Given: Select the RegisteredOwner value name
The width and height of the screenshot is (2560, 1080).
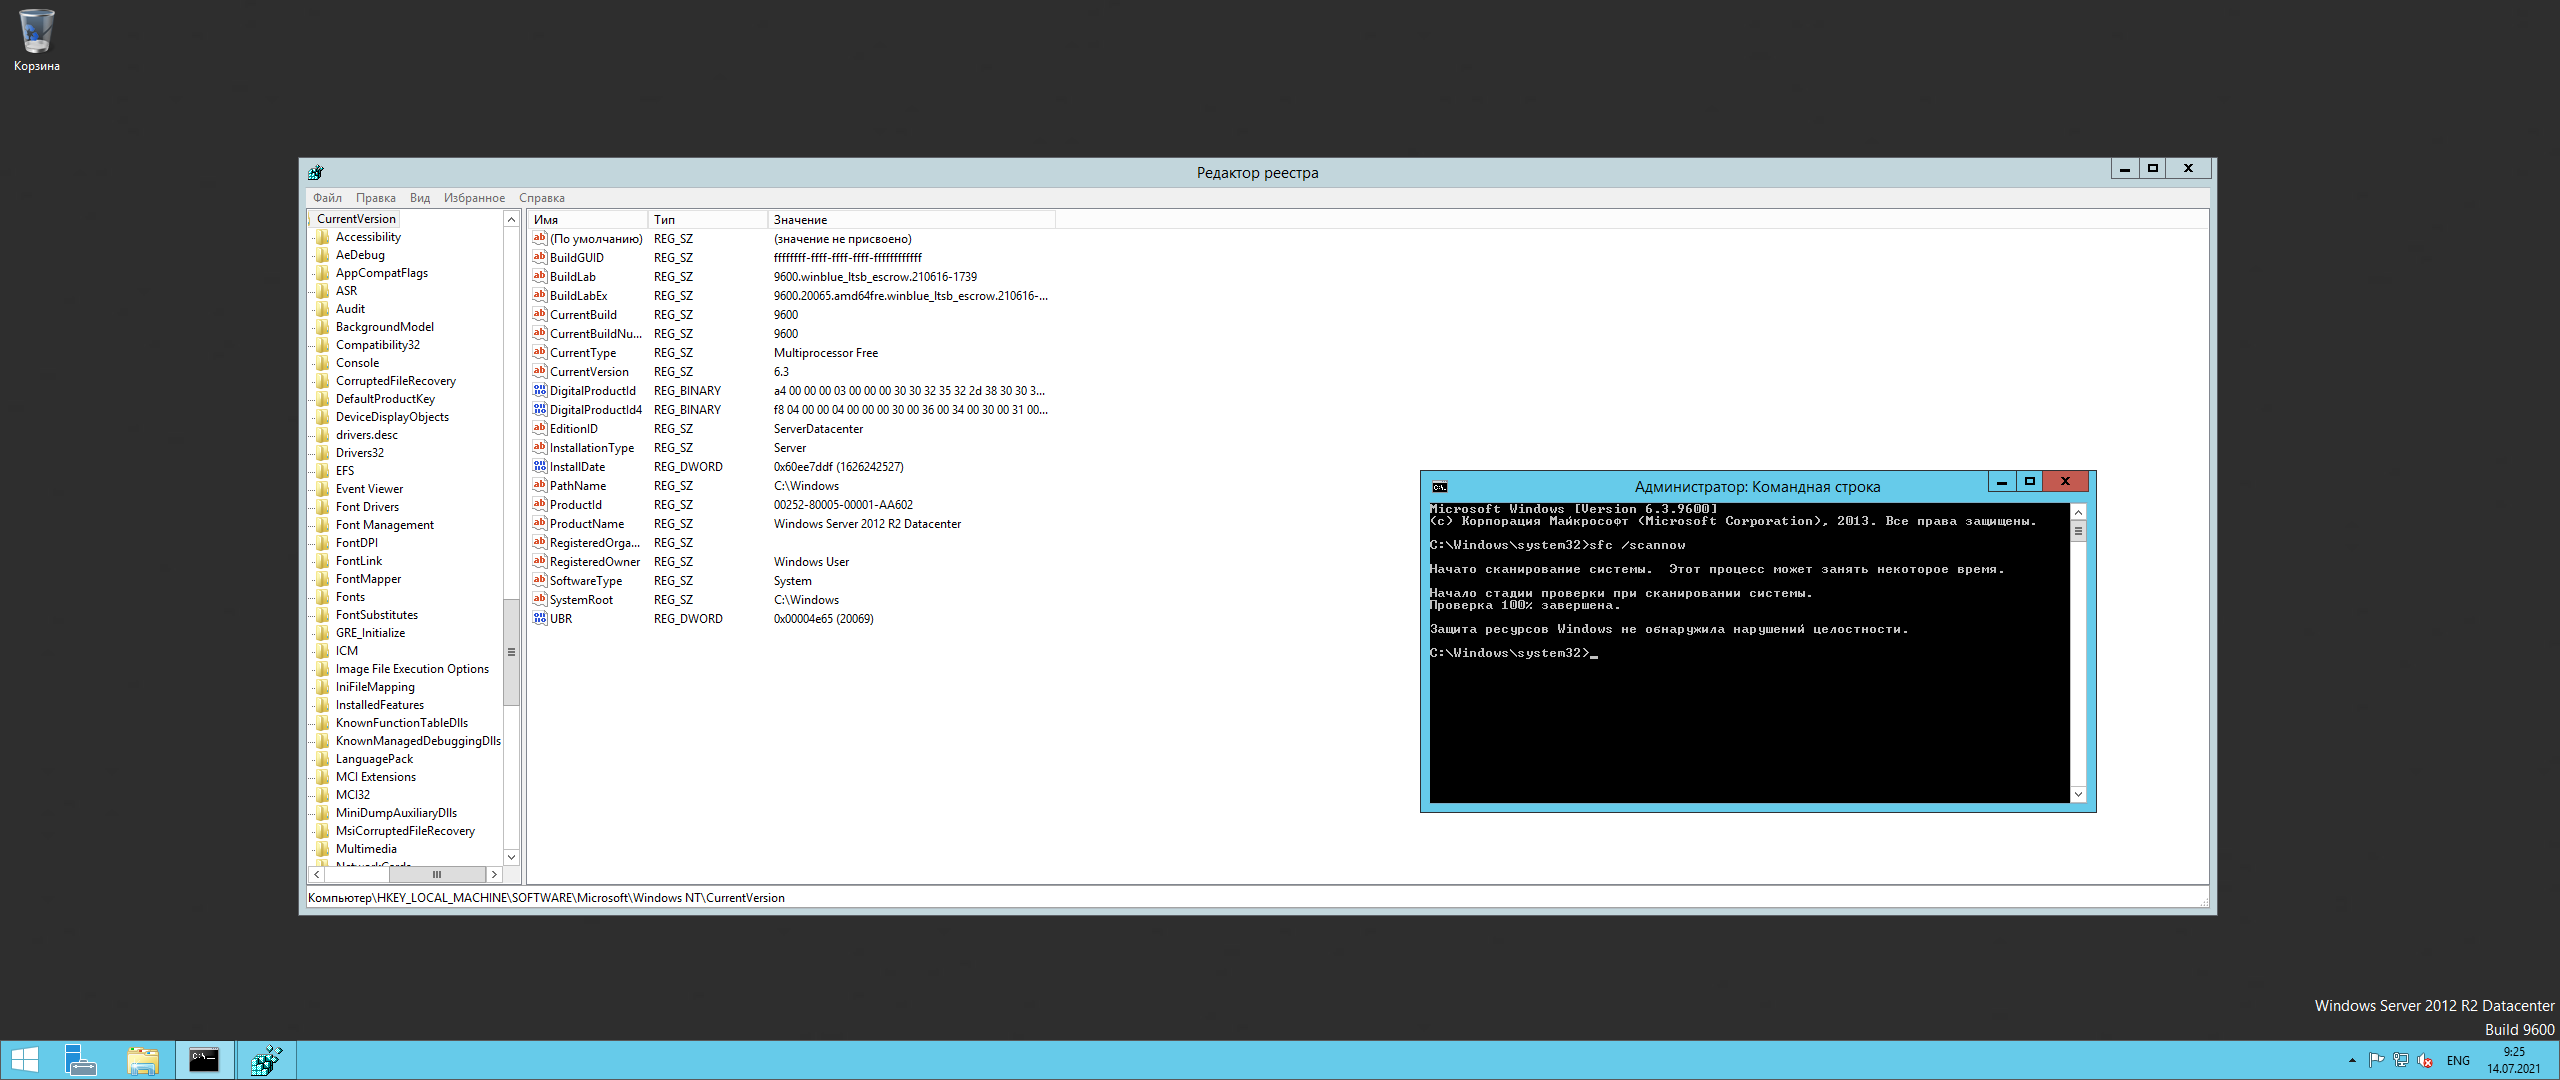Looking at the screenshot, I should [x=595, y=562].
